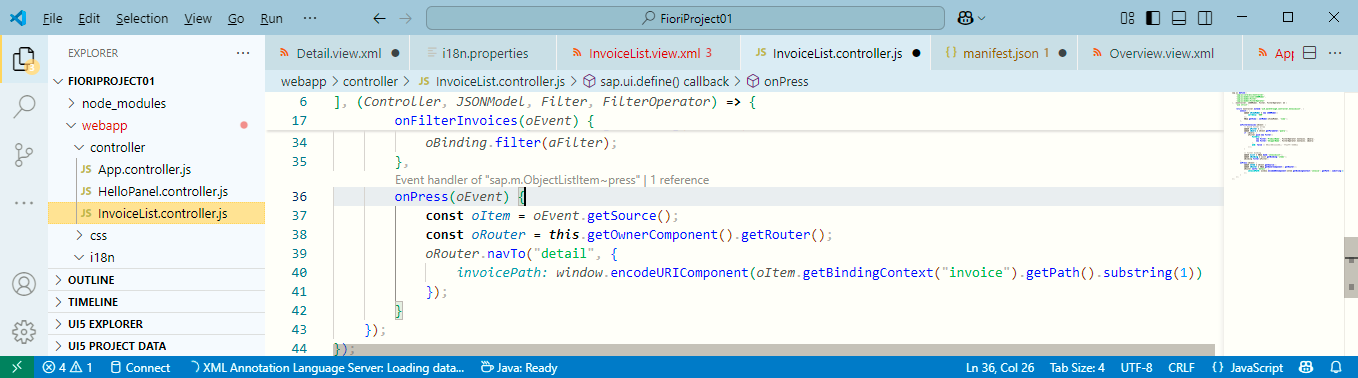Open the Search view in activity bar
This screenshot has height=378, width=1358.
(x=24, y=106)
